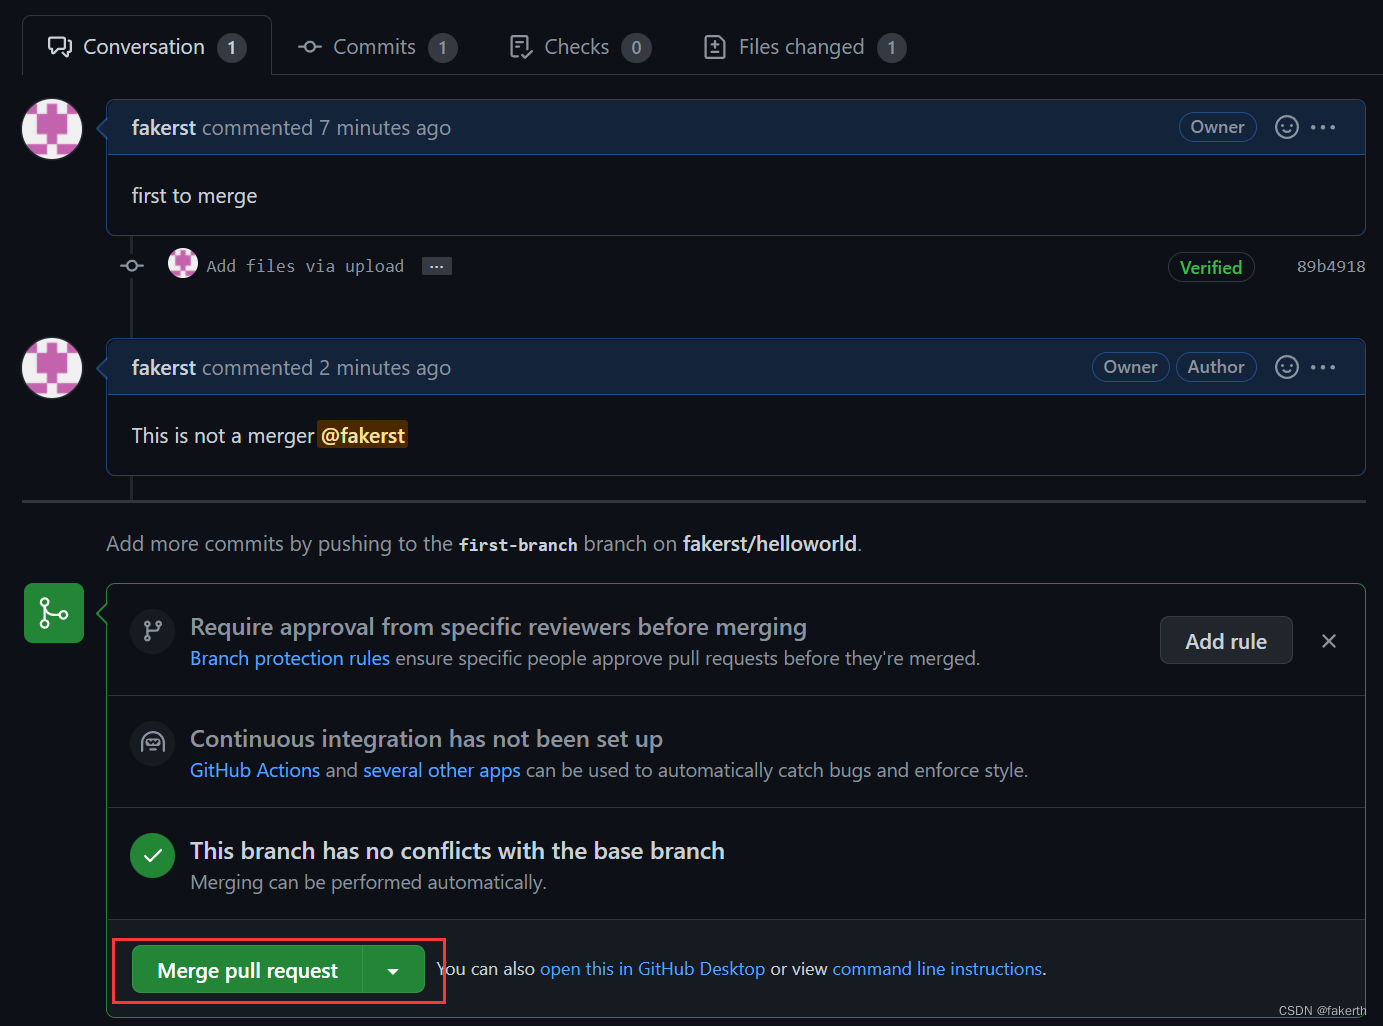
Task: Click the first-branch branch name
Action: point(518,545)
